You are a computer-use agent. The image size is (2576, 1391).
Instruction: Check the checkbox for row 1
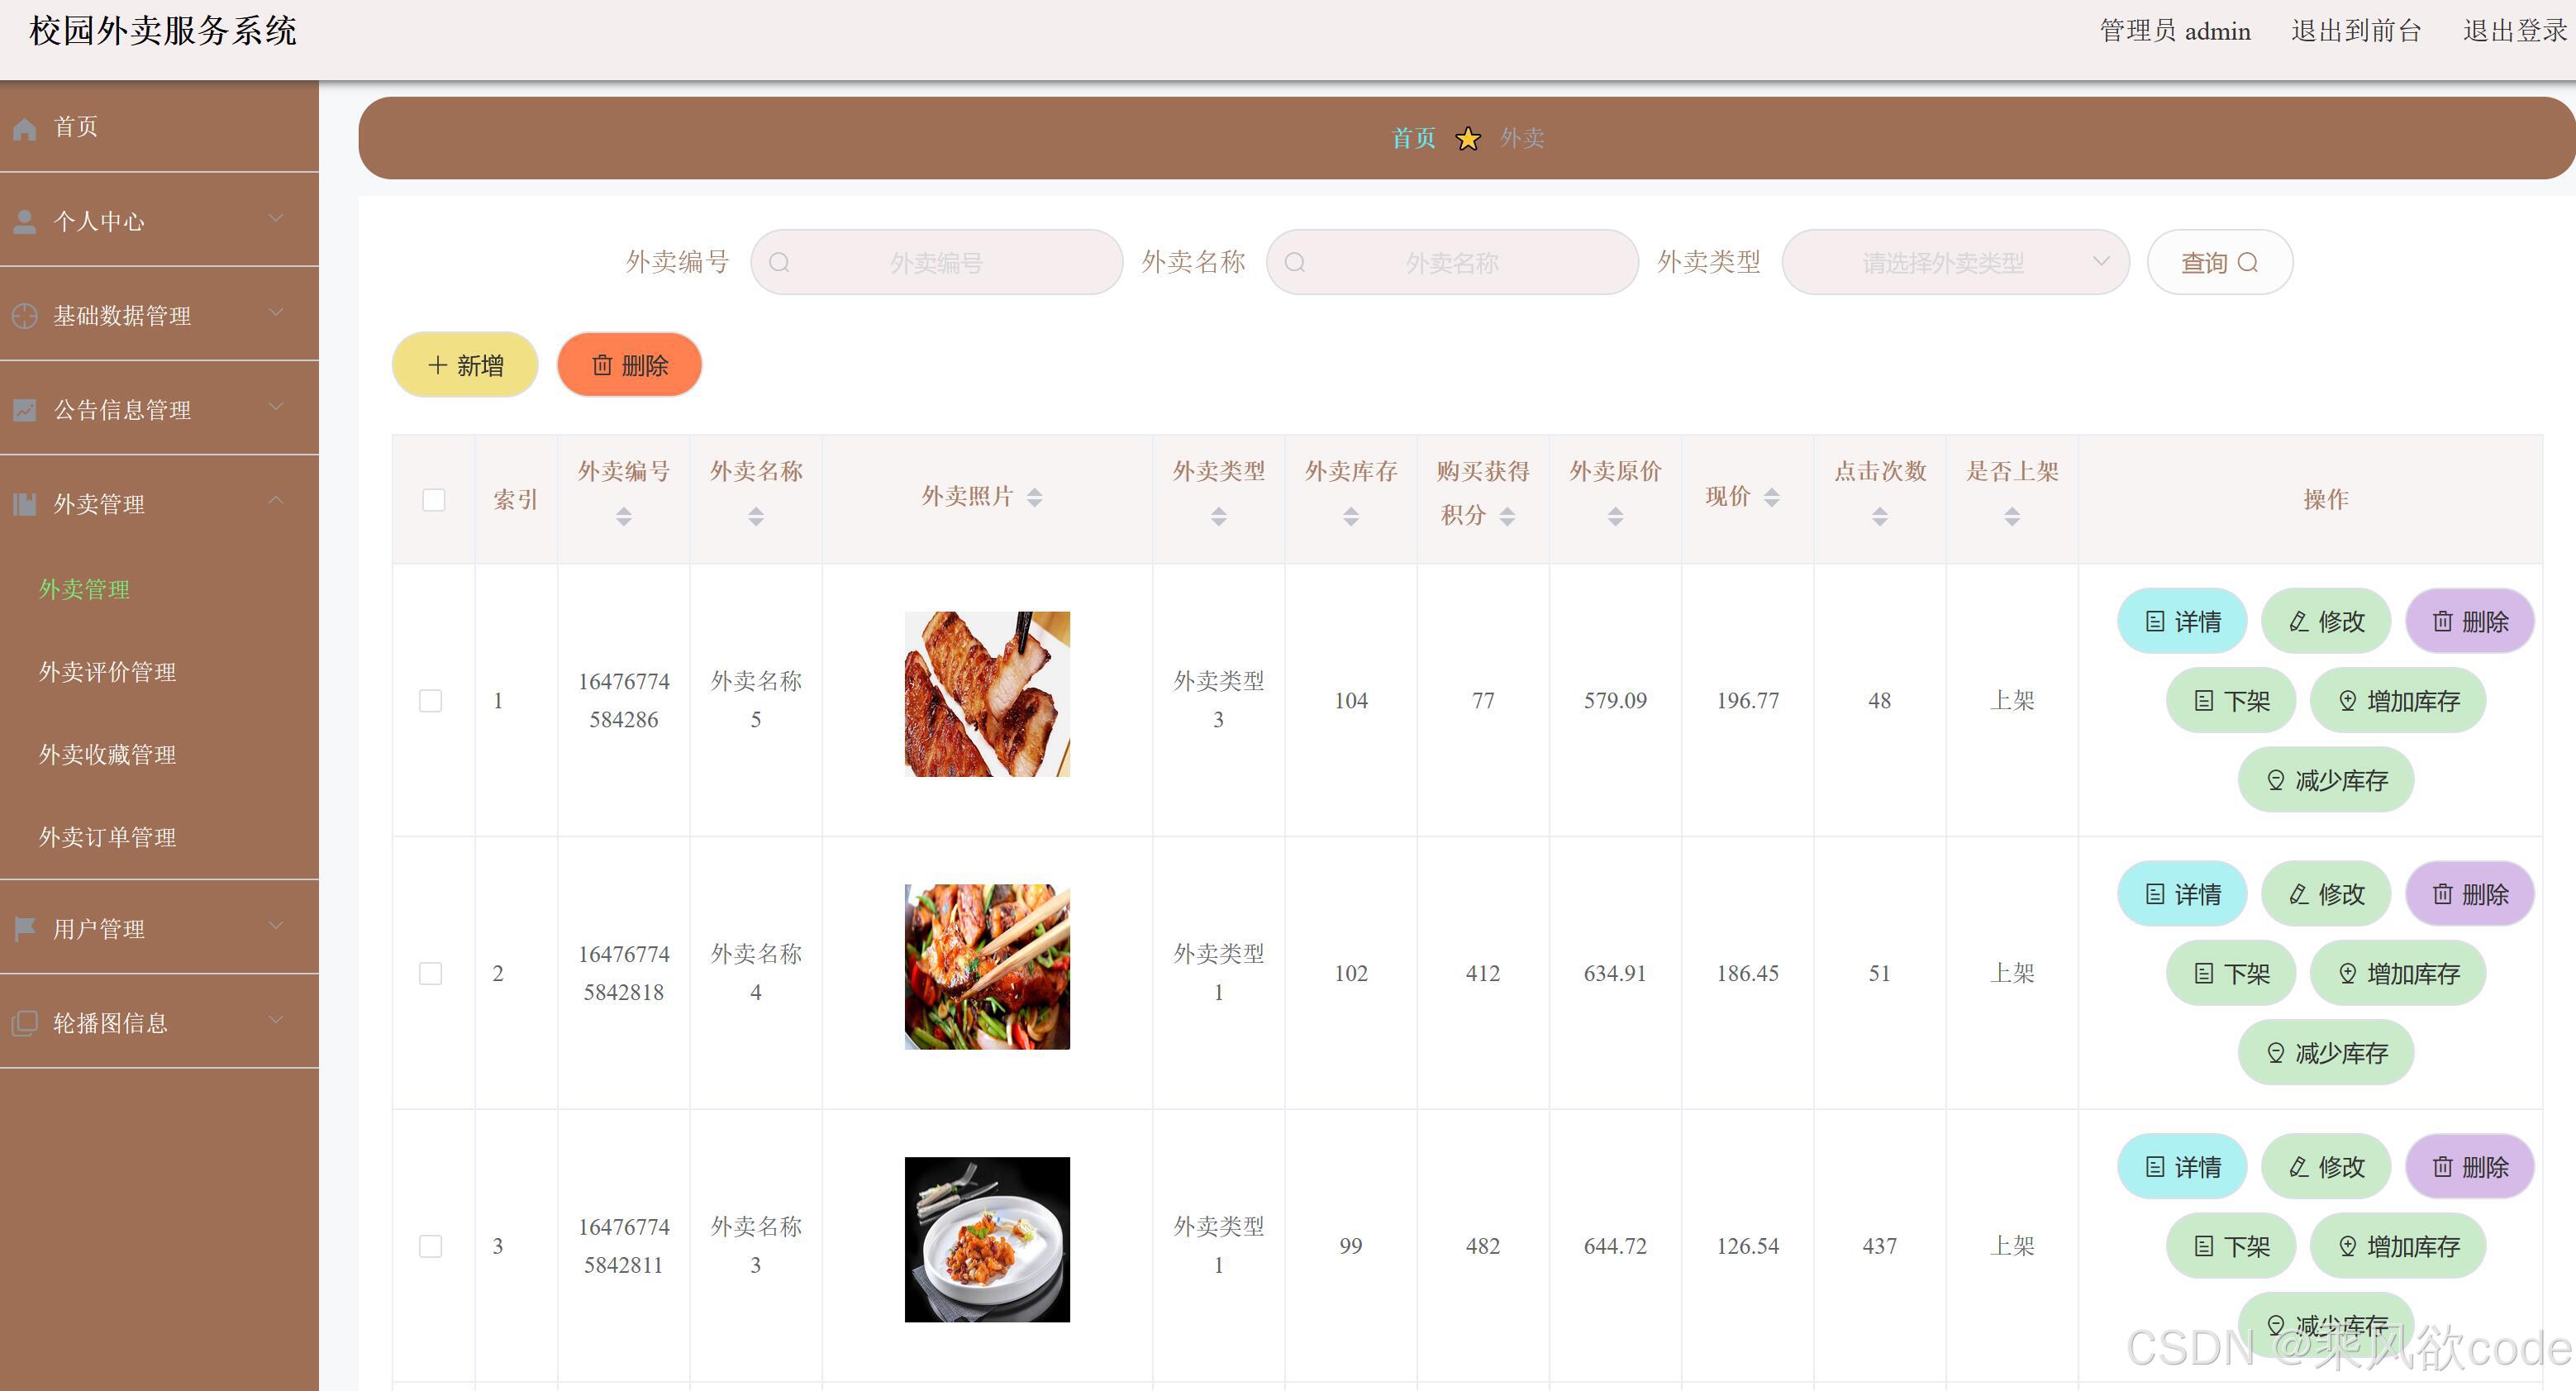pos(431,701)
